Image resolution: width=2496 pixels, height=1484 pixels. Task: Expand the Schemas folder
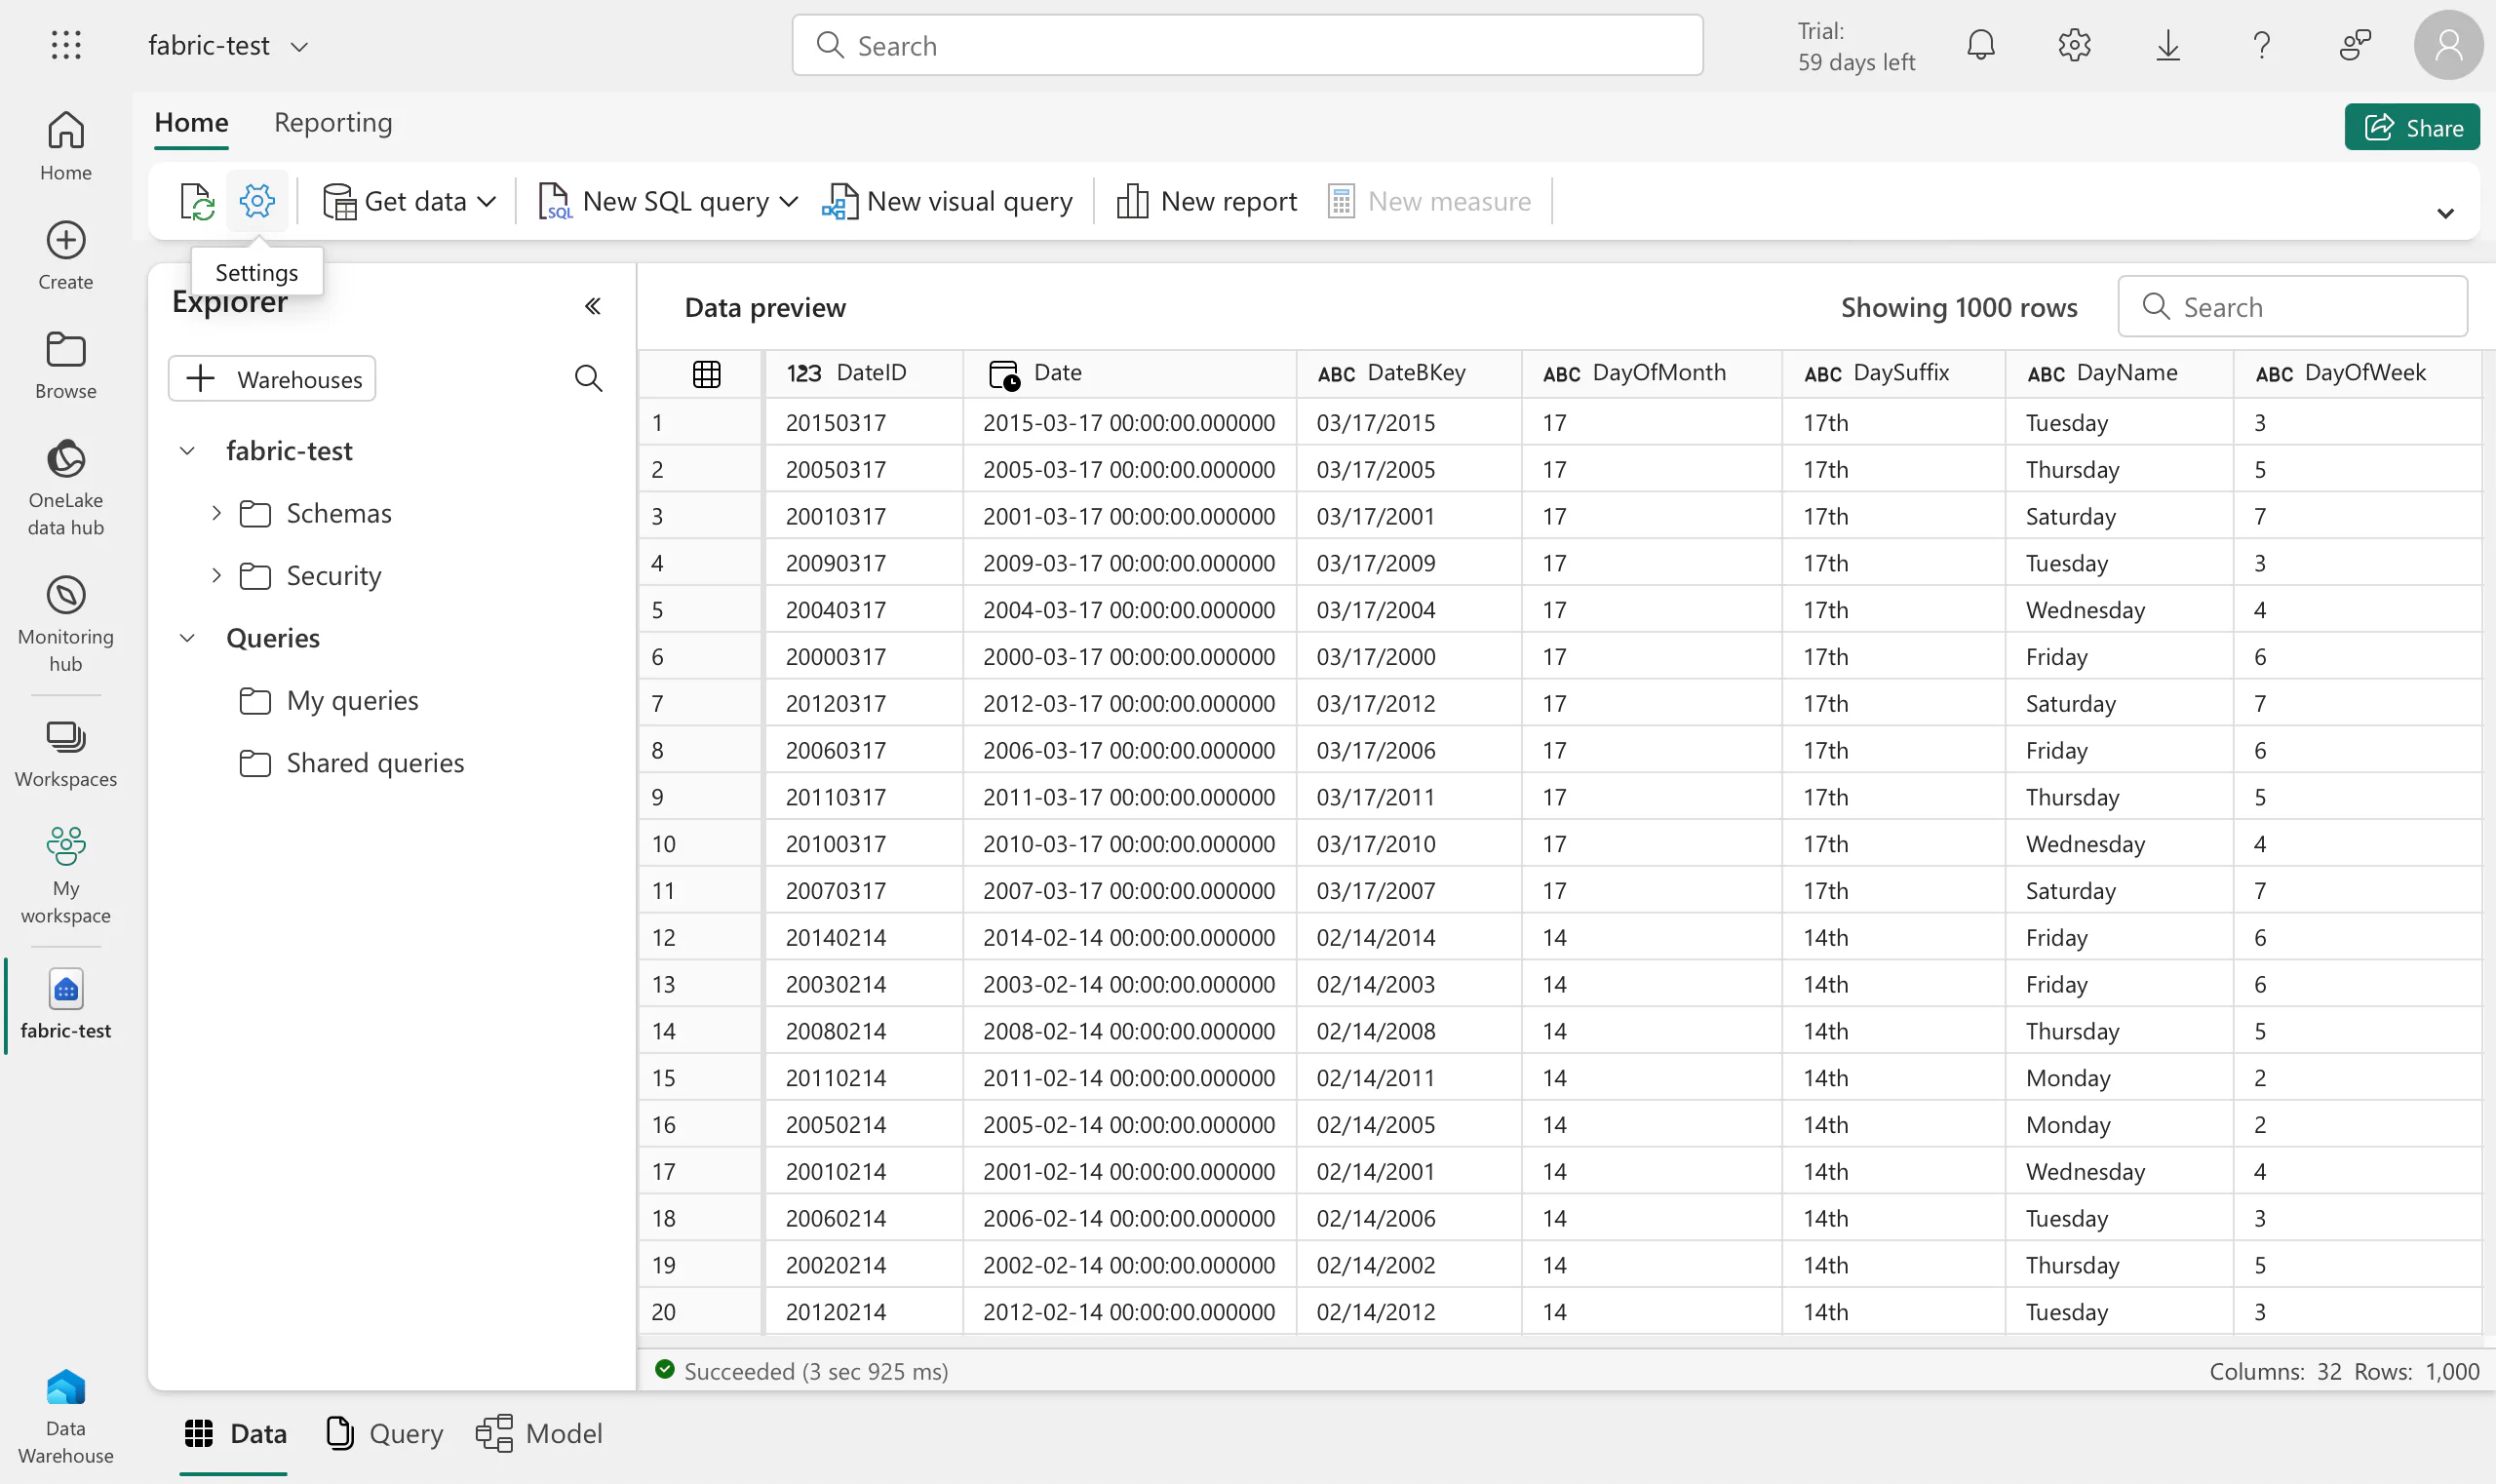pos(216,513)
